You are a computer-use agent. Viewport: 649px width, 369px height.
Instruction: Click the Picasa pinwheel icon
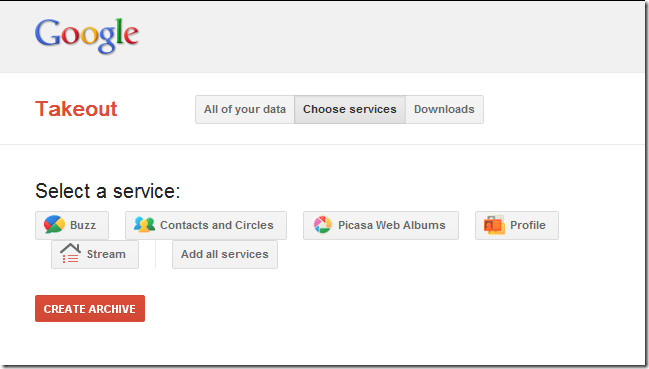(322, 225)
